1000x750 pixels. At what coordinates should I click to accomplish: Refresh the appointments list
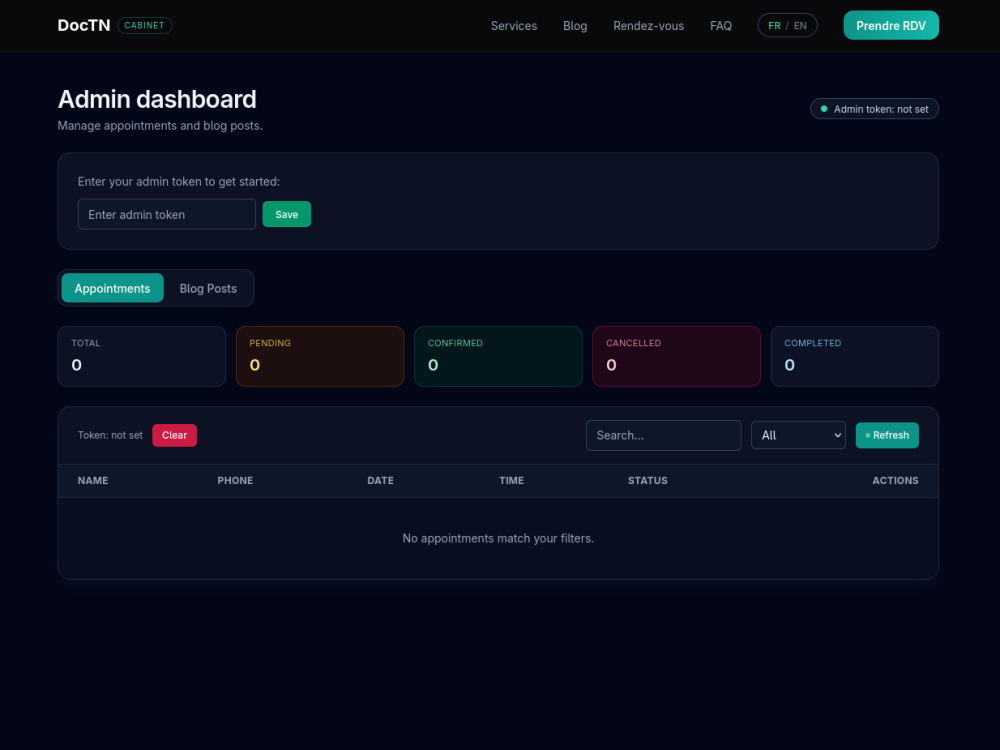pyautogui.click(x=887, y=436)
